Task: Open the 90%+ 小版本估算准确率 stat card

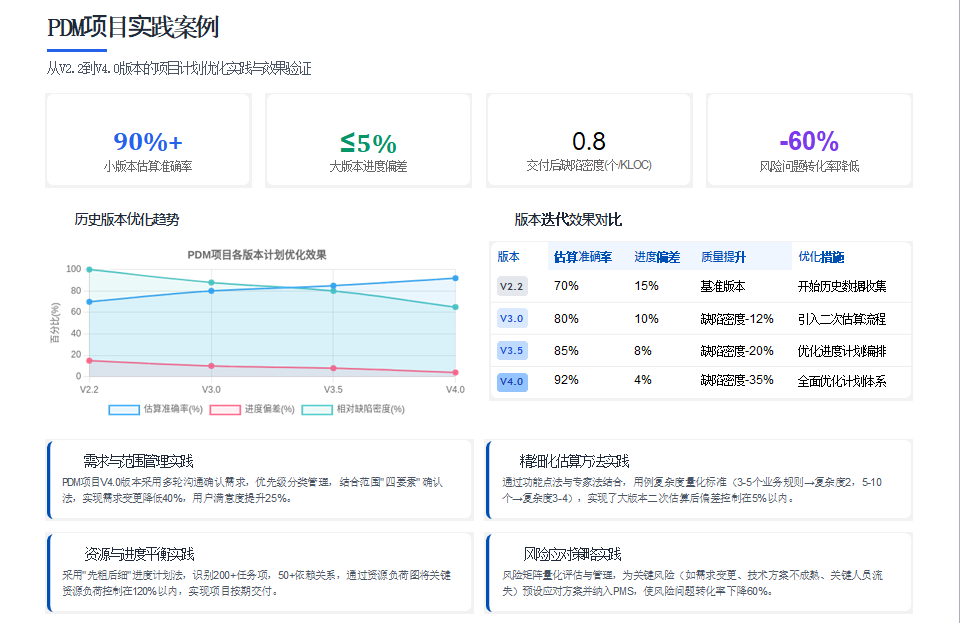Action: click(147, 139)
